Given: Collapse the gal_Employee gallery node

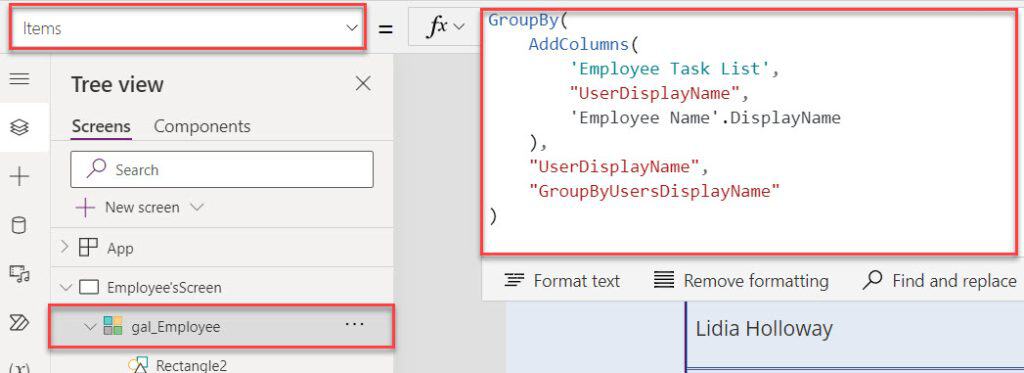Looking at the screenshot, I should coord(90,326).
